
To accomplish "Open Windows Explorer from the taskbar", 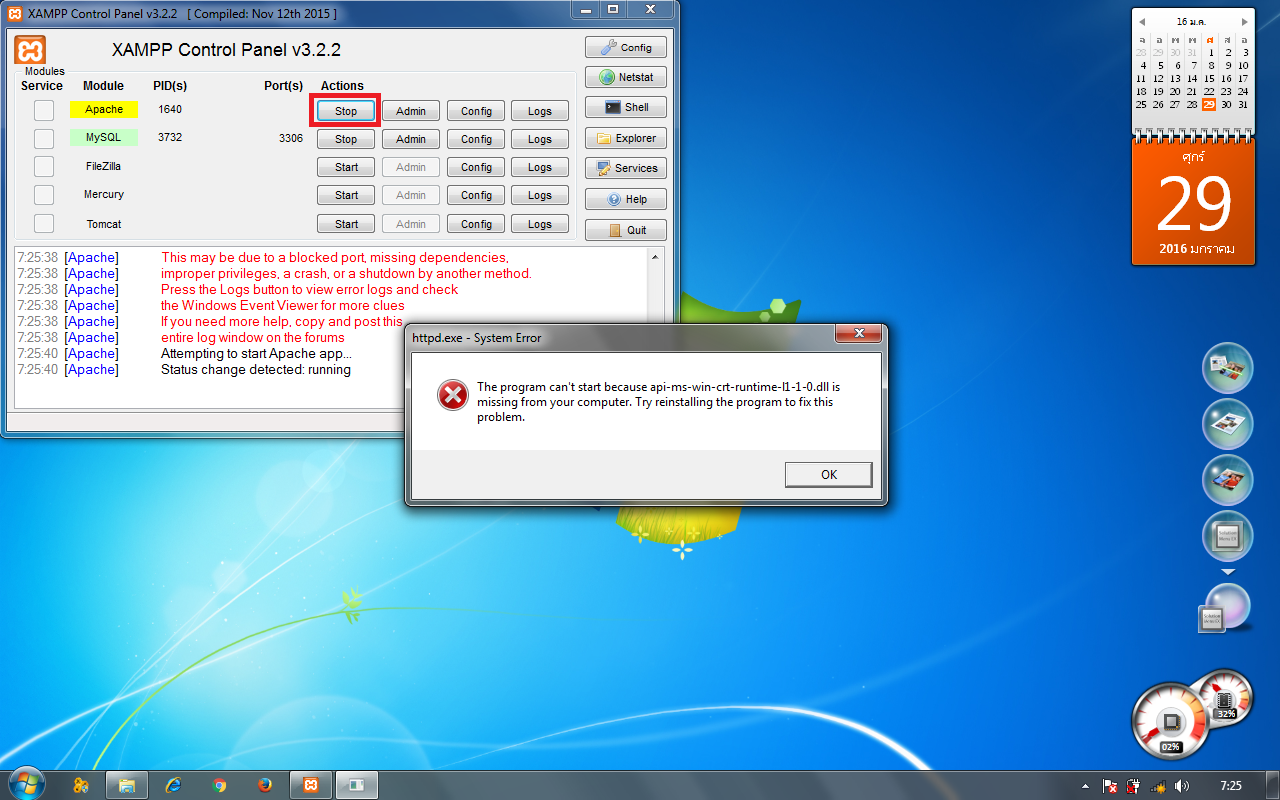I will 126,785.
